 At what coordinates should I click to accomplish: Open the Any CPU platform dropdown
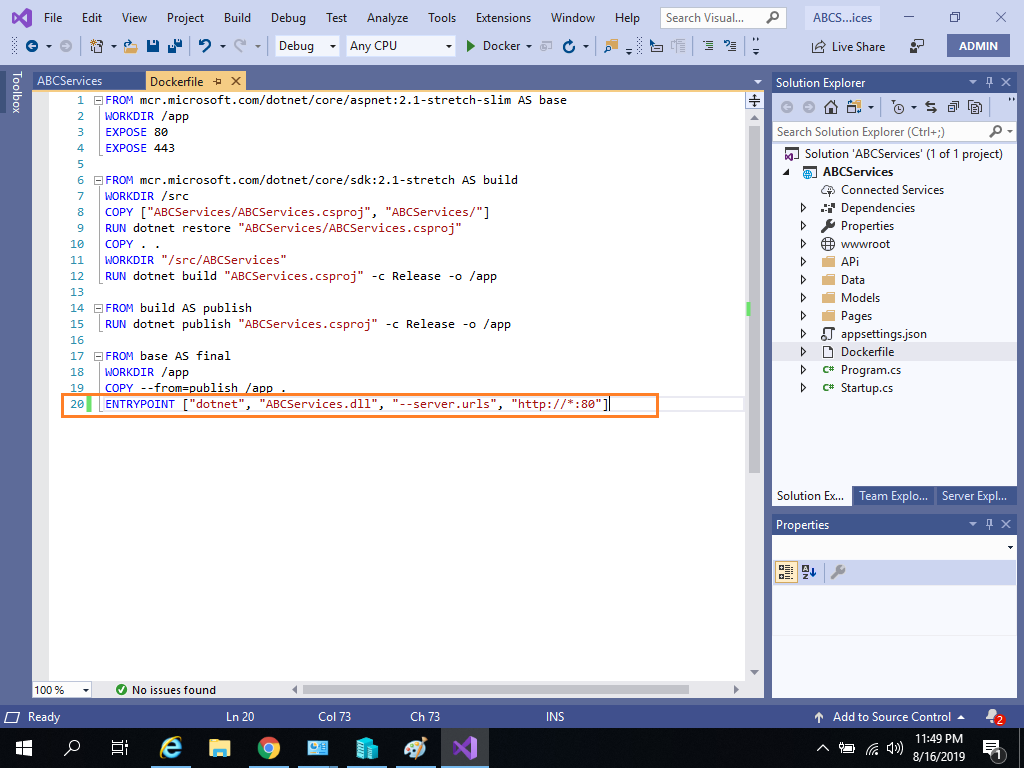point(400,46)
